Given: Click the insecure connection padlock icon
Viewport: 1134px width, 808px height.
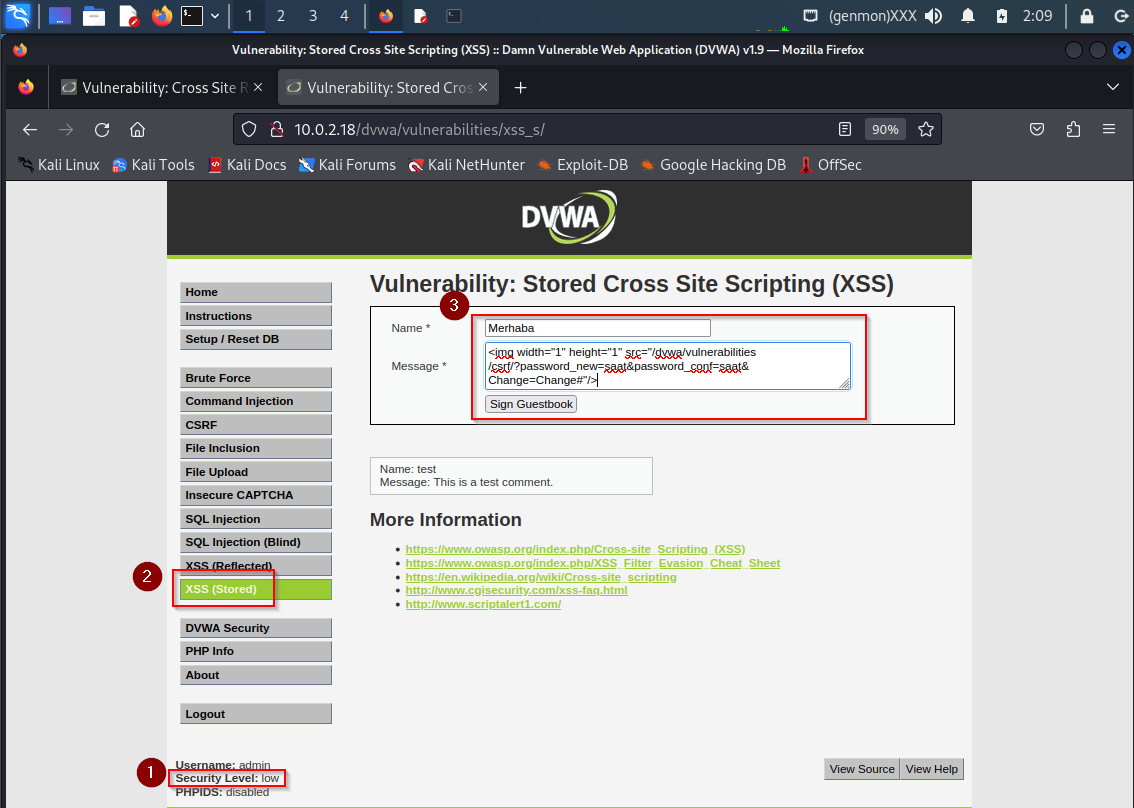Looking at the screenshot, I should click(276, 129).
